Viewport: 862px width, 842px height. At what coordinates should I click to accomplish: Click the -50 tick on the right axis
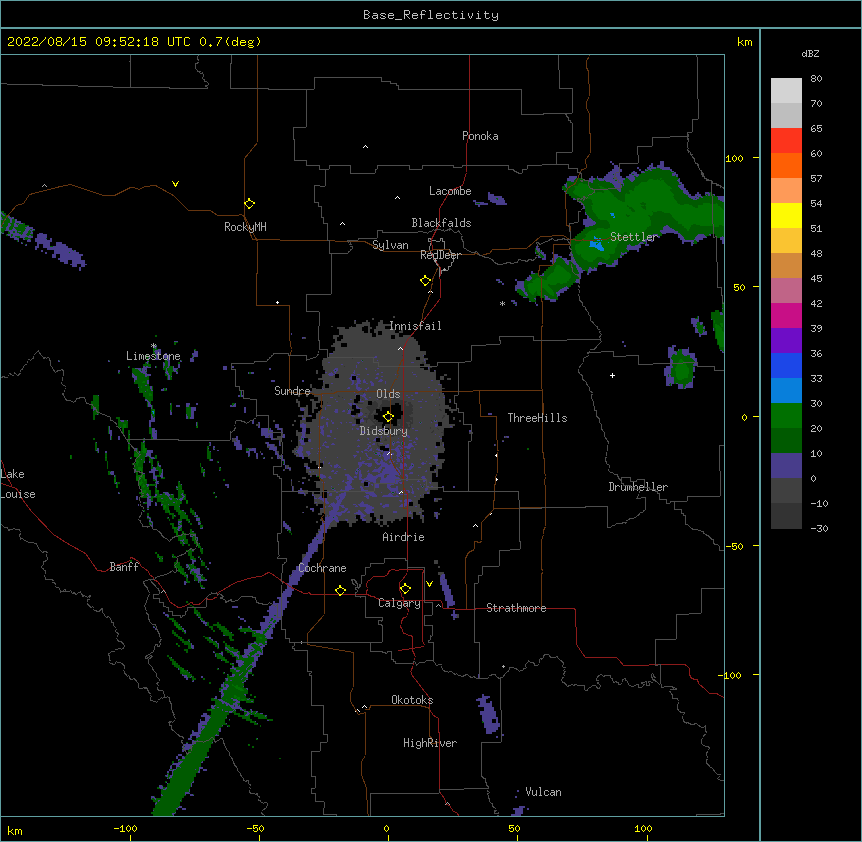tap(734, 546)
